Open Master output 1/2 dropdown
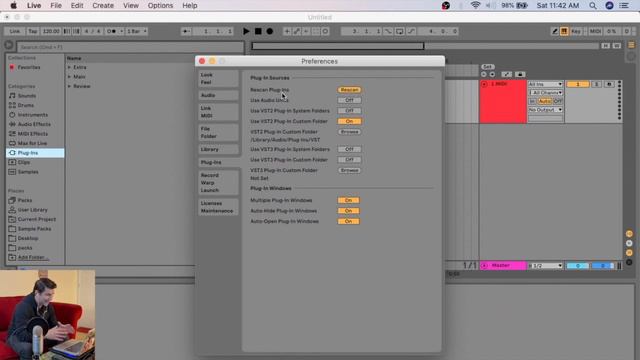 [x=545, y=266]
